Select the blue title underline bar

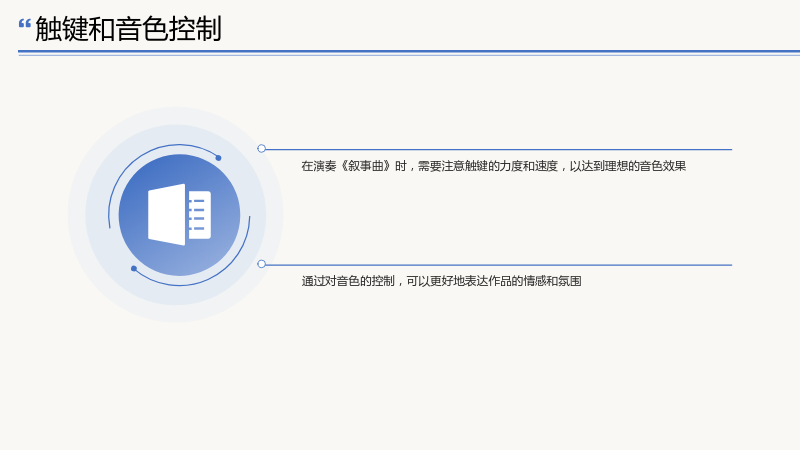point(409,53)
